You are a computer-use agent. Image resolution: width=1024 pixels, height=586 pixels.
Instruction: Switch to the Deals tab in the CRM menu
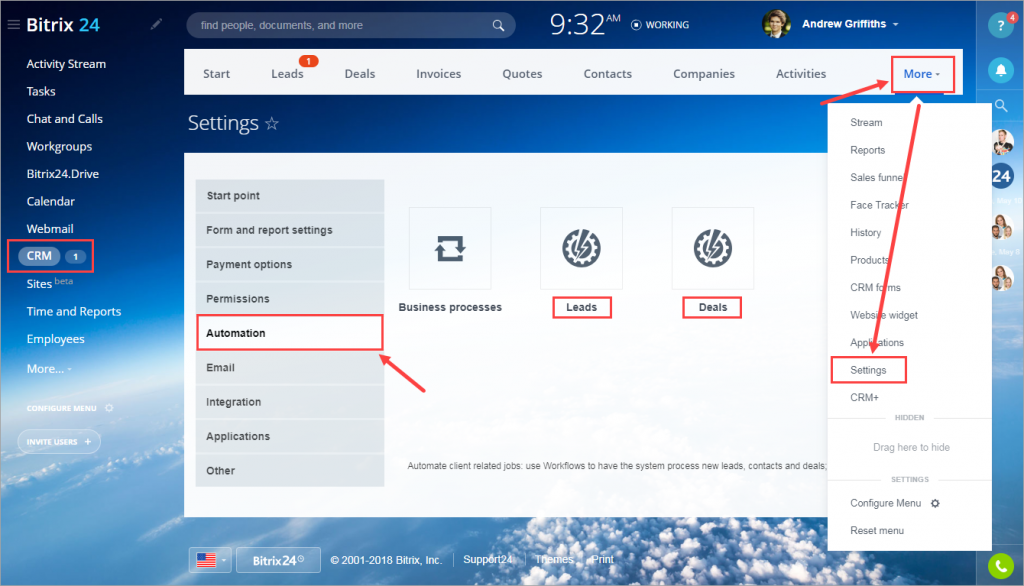click(360, 74)
